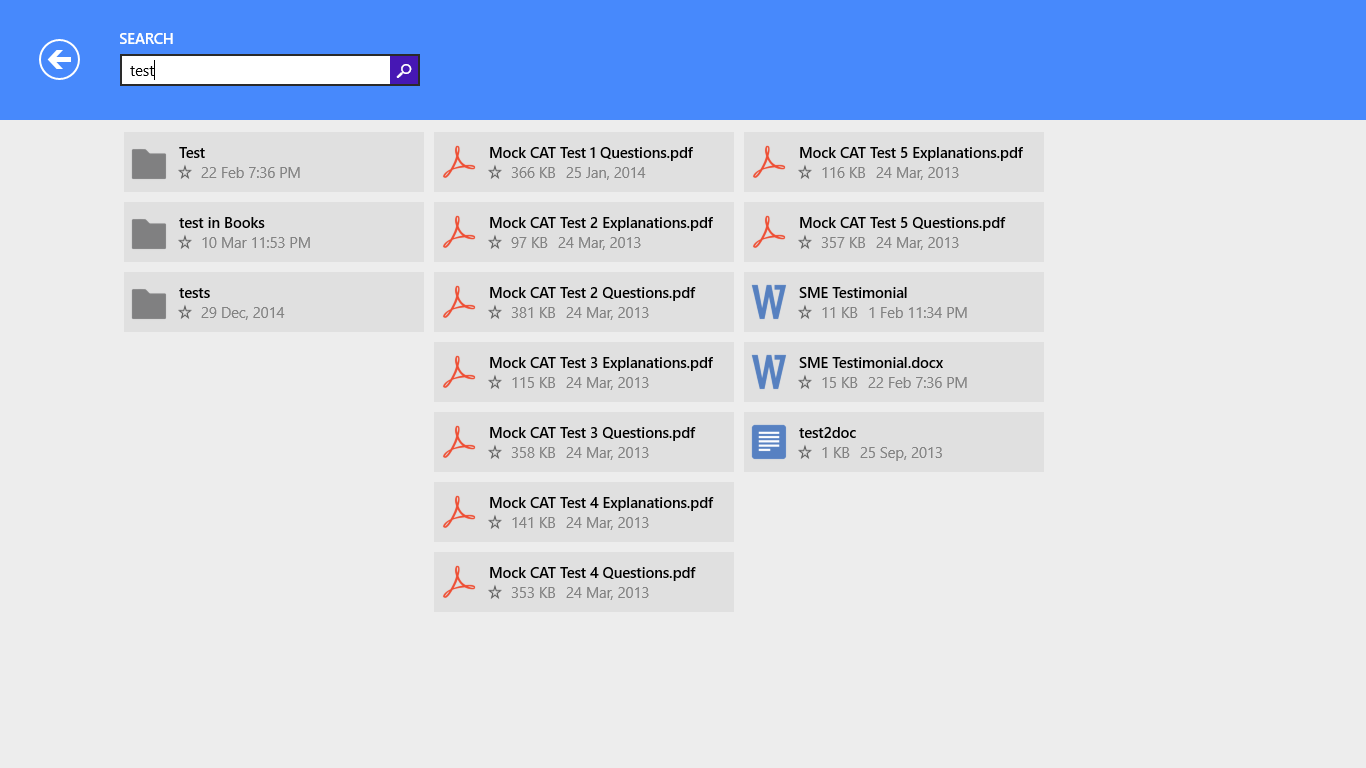Open Mock CAT Test 3 Explanations.pdf
This screenshot has width=1366, height=768.
[600, 363]
